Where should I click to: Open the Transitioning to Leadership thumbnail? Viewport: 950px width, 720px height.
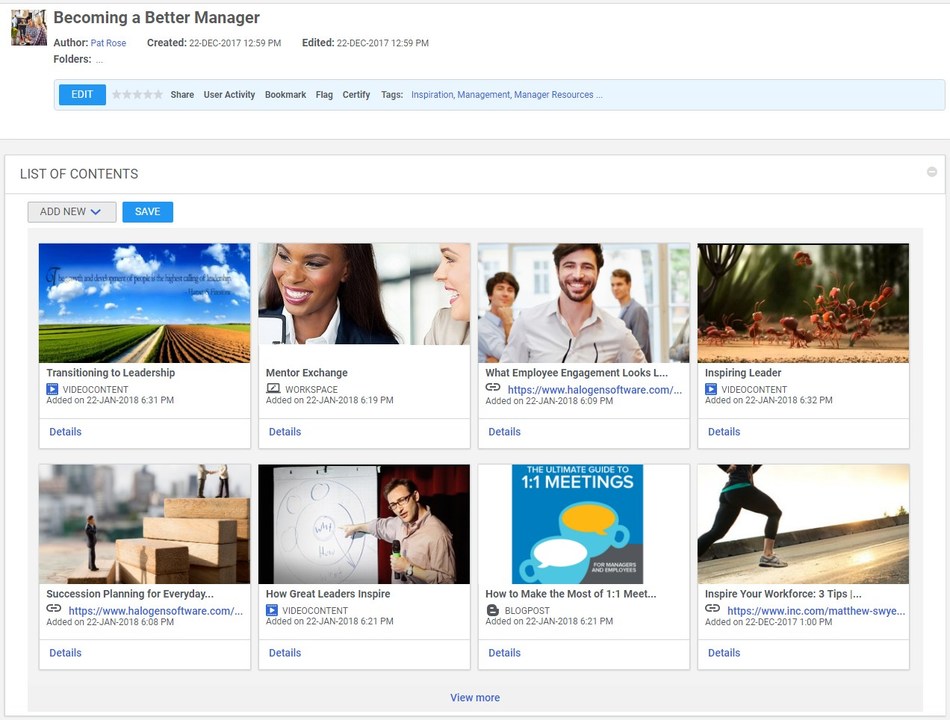(144, 303)
